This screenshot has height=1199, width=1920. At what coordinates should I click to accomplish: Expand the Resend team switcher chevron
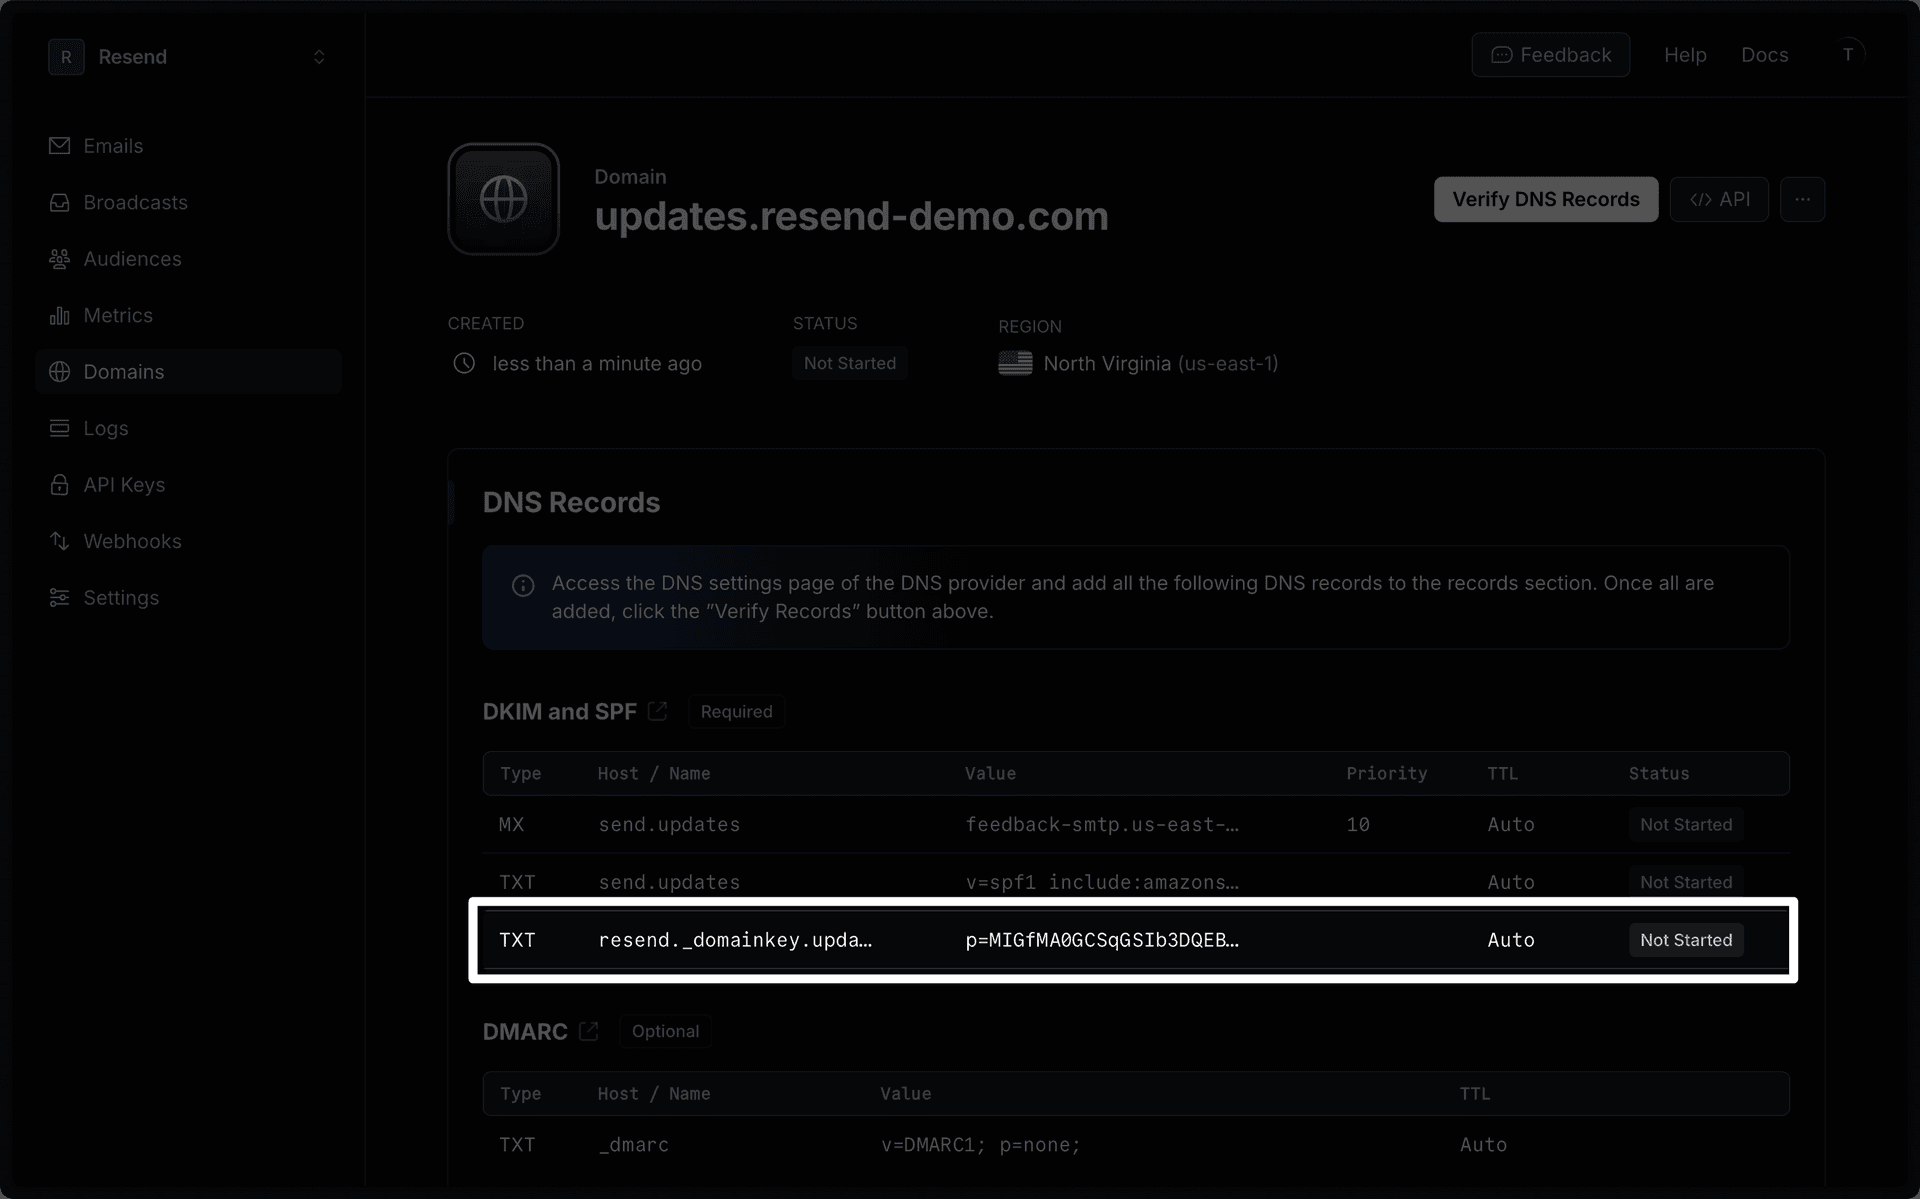point(319,57)
